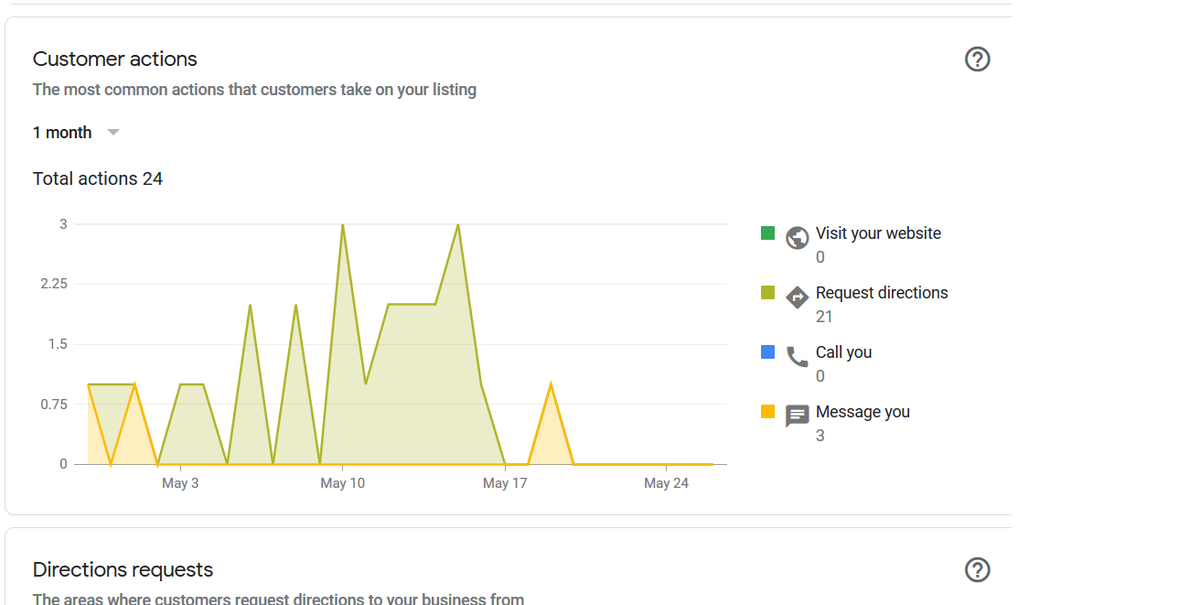Click the green Visit your website swatch
This screenshot has width=1200, height=605.
point(768,233)
